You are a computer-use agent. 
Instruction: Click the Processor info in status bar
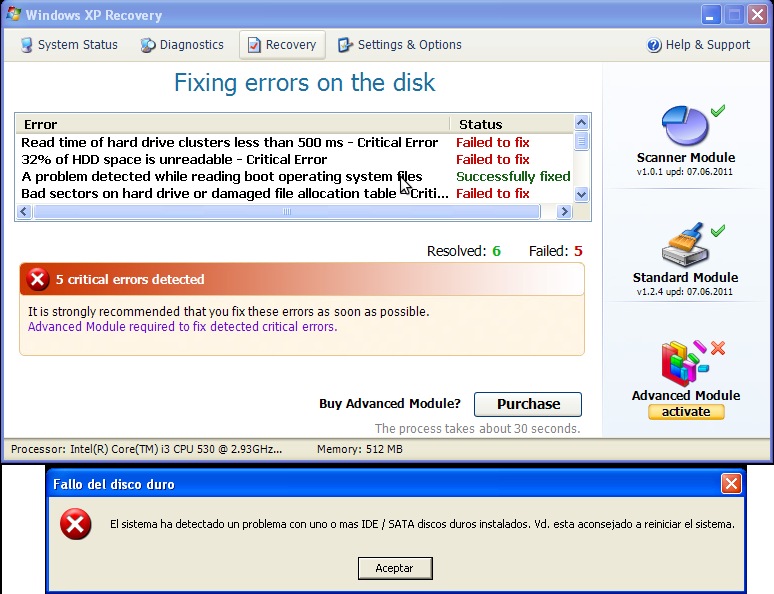[147, 449]
